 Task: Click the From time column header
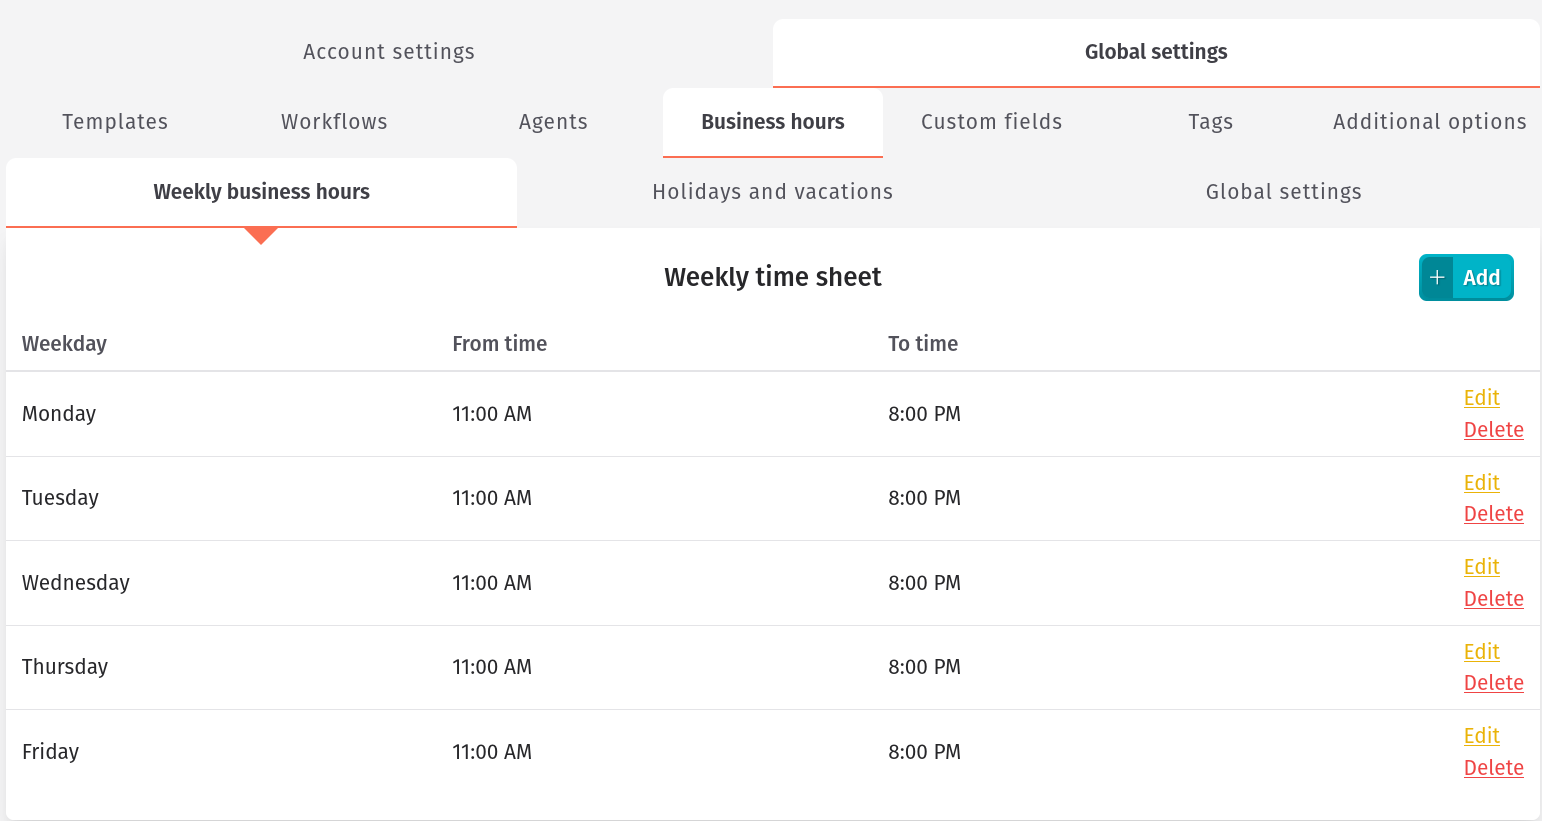499,344
